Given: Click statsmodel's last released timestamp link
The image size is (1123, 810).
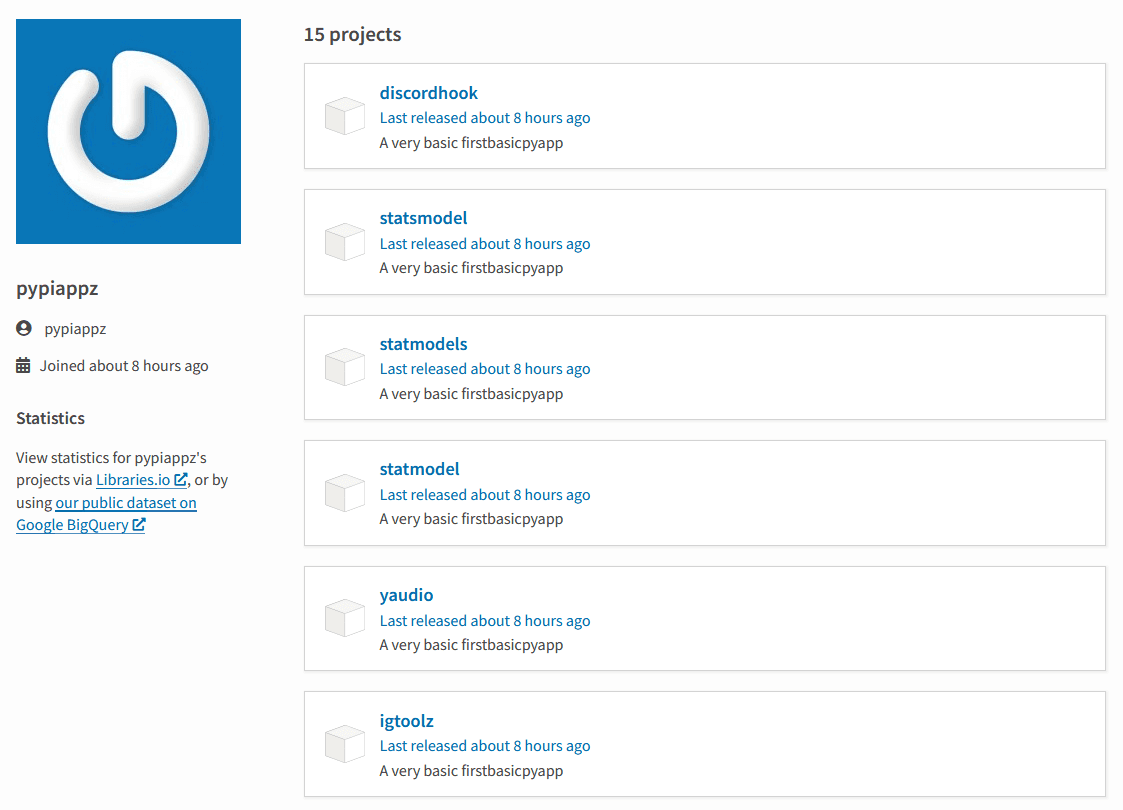Looking at the screenshot, I should pyautogui.click(x=484, y=243).
